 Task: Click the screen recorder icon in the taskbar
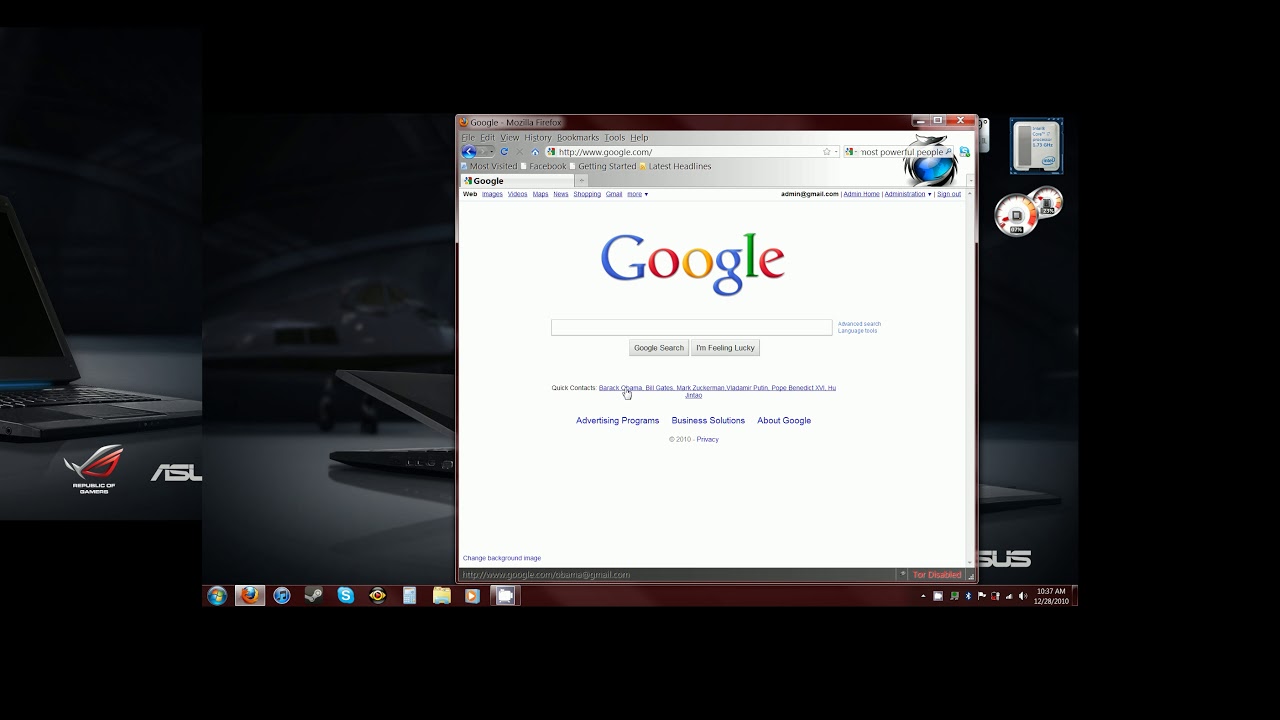pyautogui.click(x=505, y=596)
